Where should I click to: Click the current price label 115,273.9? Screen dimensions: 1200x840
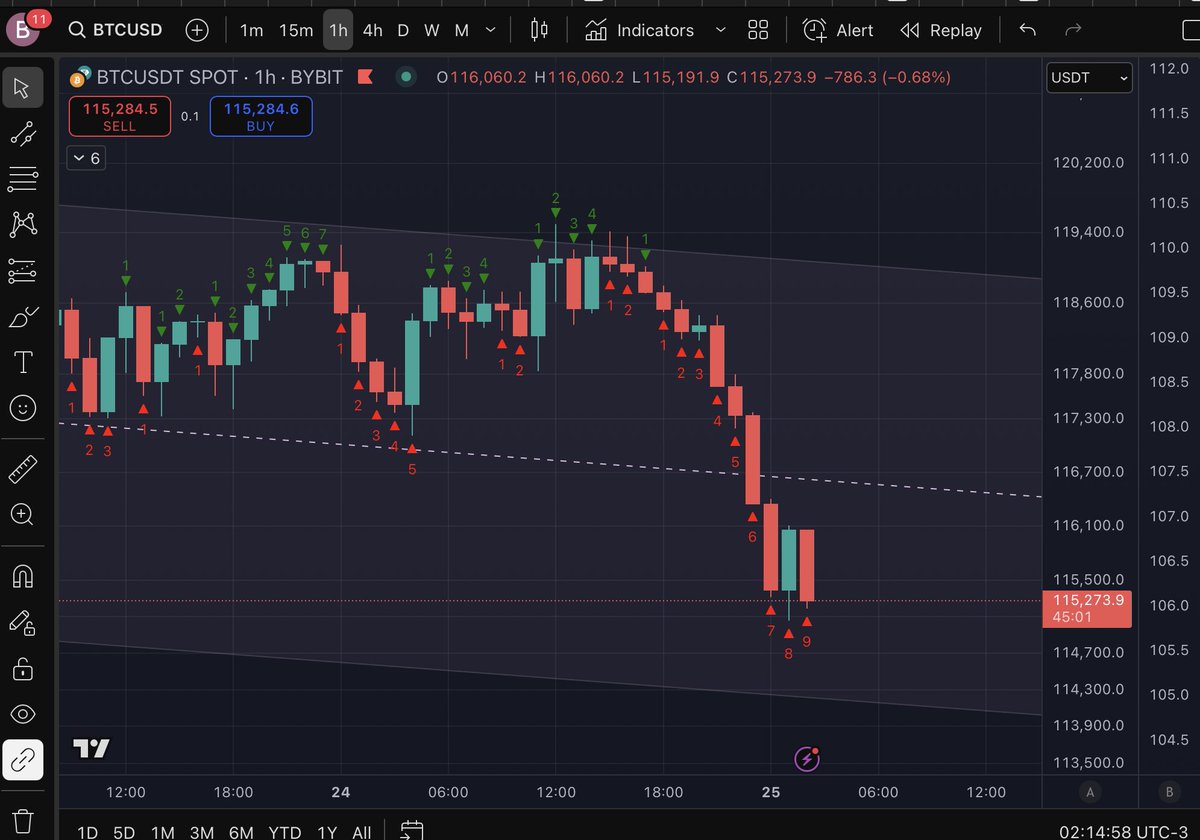tap(1087, 608)
